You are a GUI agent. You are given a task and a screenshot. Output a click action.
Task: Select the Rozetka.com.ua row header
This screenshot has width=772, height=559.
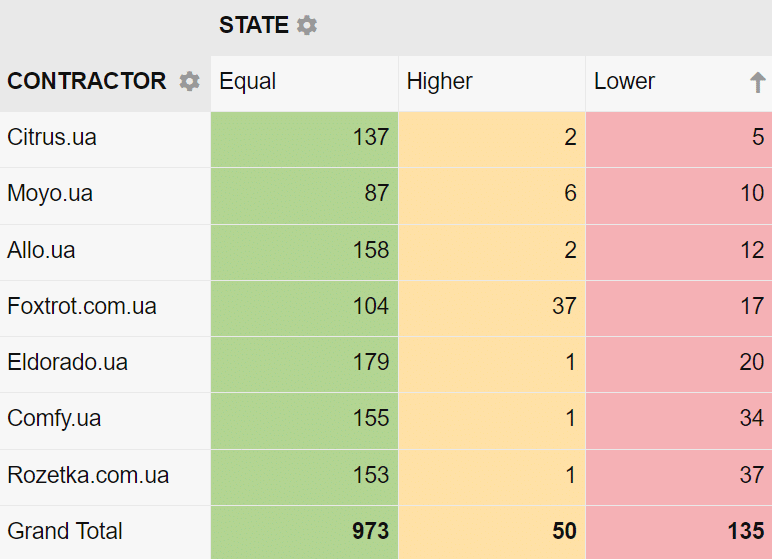88,475
